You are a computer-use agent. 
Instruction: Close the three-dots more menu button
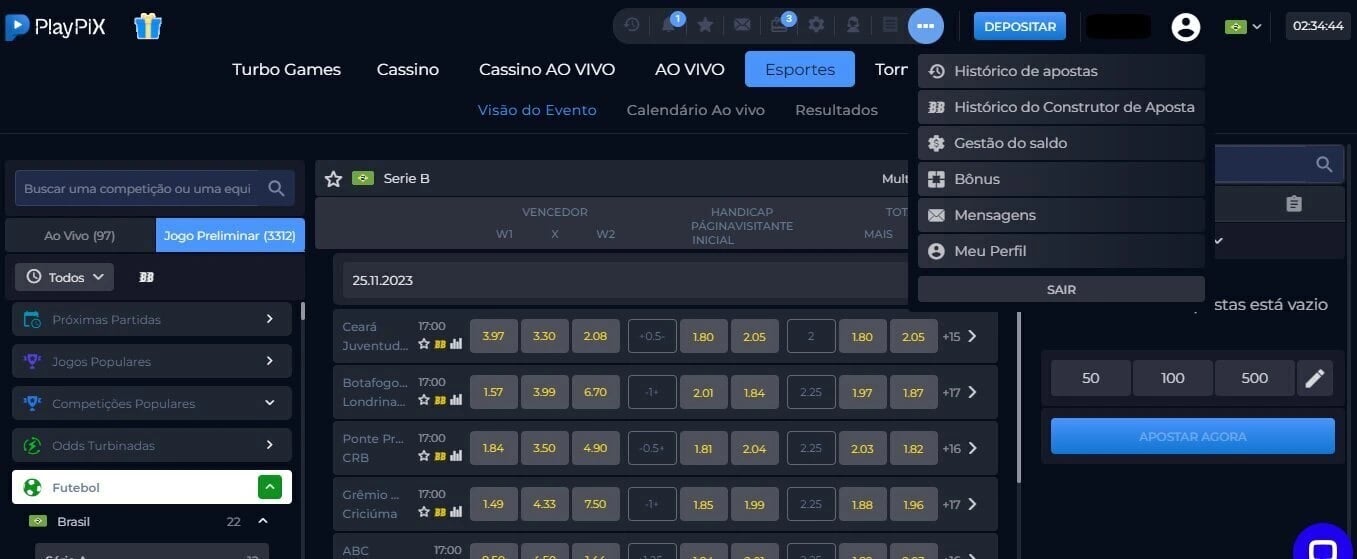[x=926, y=26]
